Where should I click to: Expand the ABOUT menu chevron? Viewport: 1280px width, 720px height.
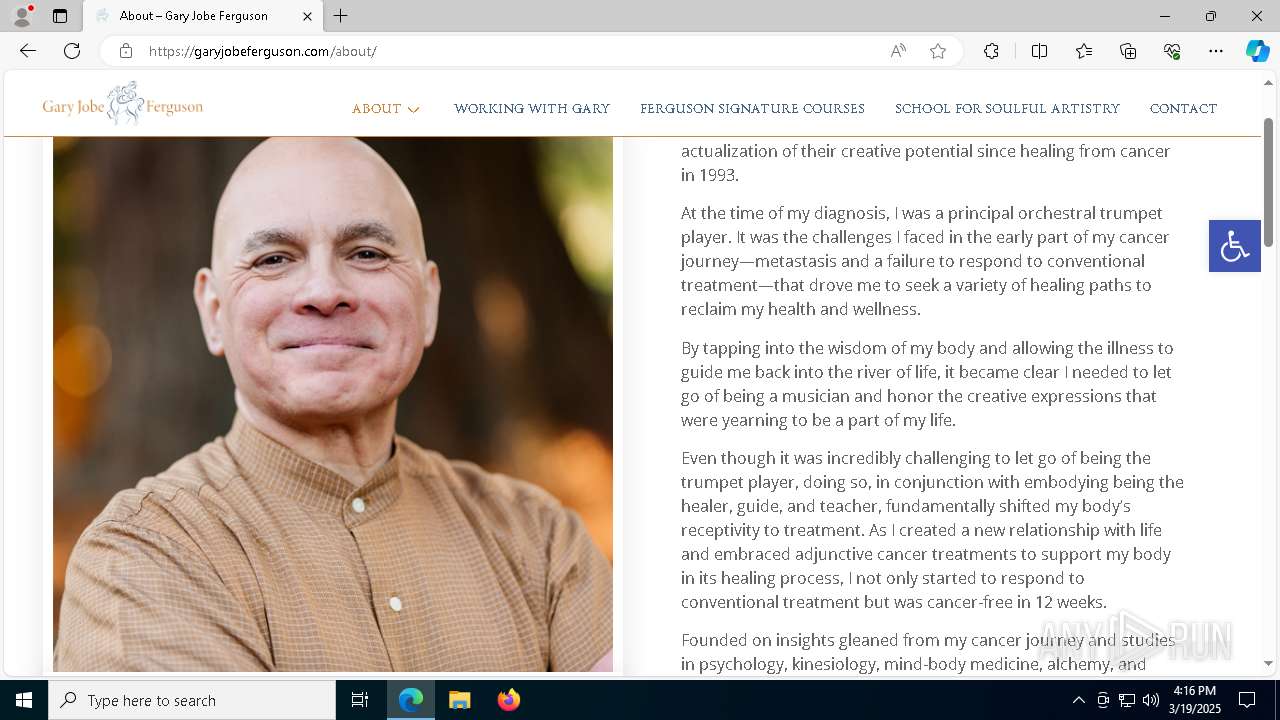pos(414,110)
